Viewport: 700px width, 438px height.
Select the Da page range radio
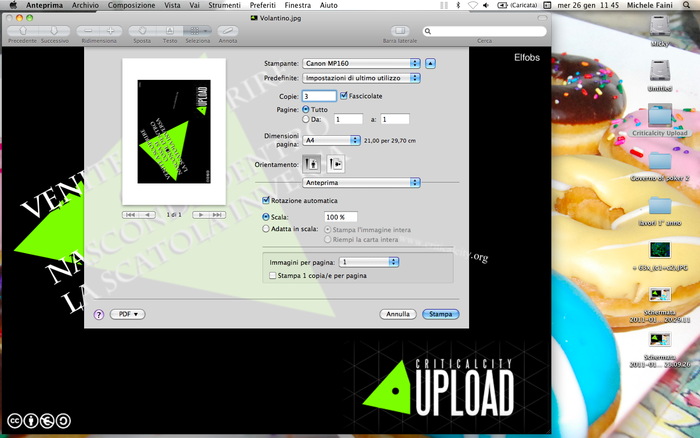coord(306,119)
